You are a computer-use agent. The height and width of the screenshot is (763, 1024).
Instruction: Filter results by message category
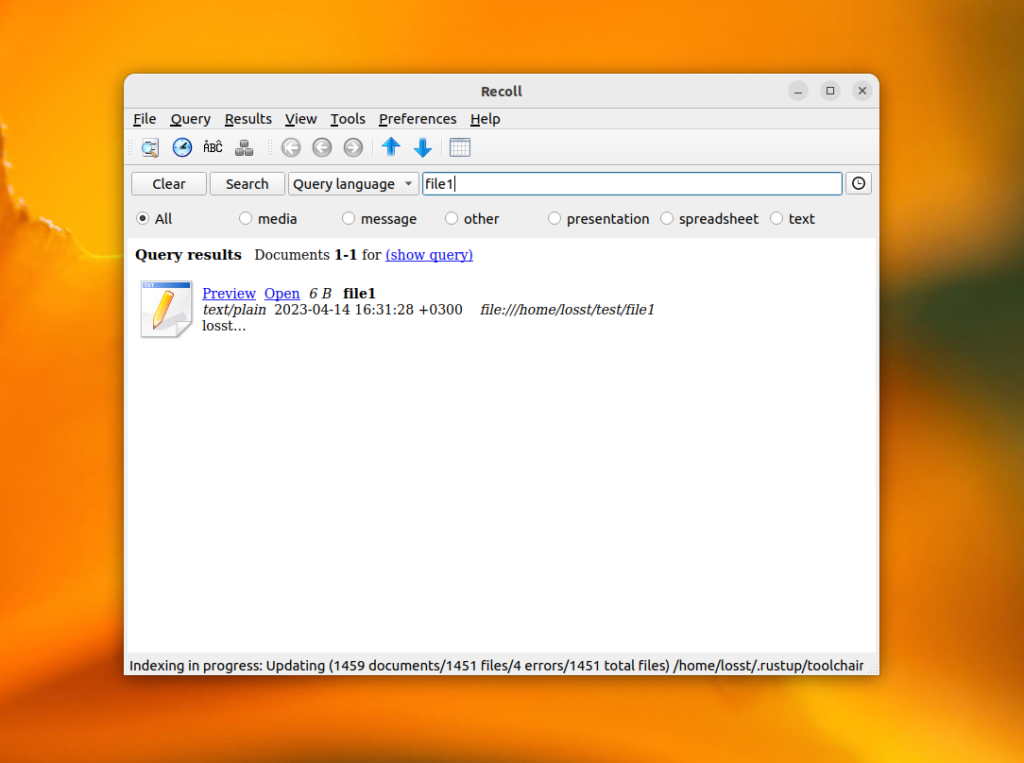click(348, 218)
